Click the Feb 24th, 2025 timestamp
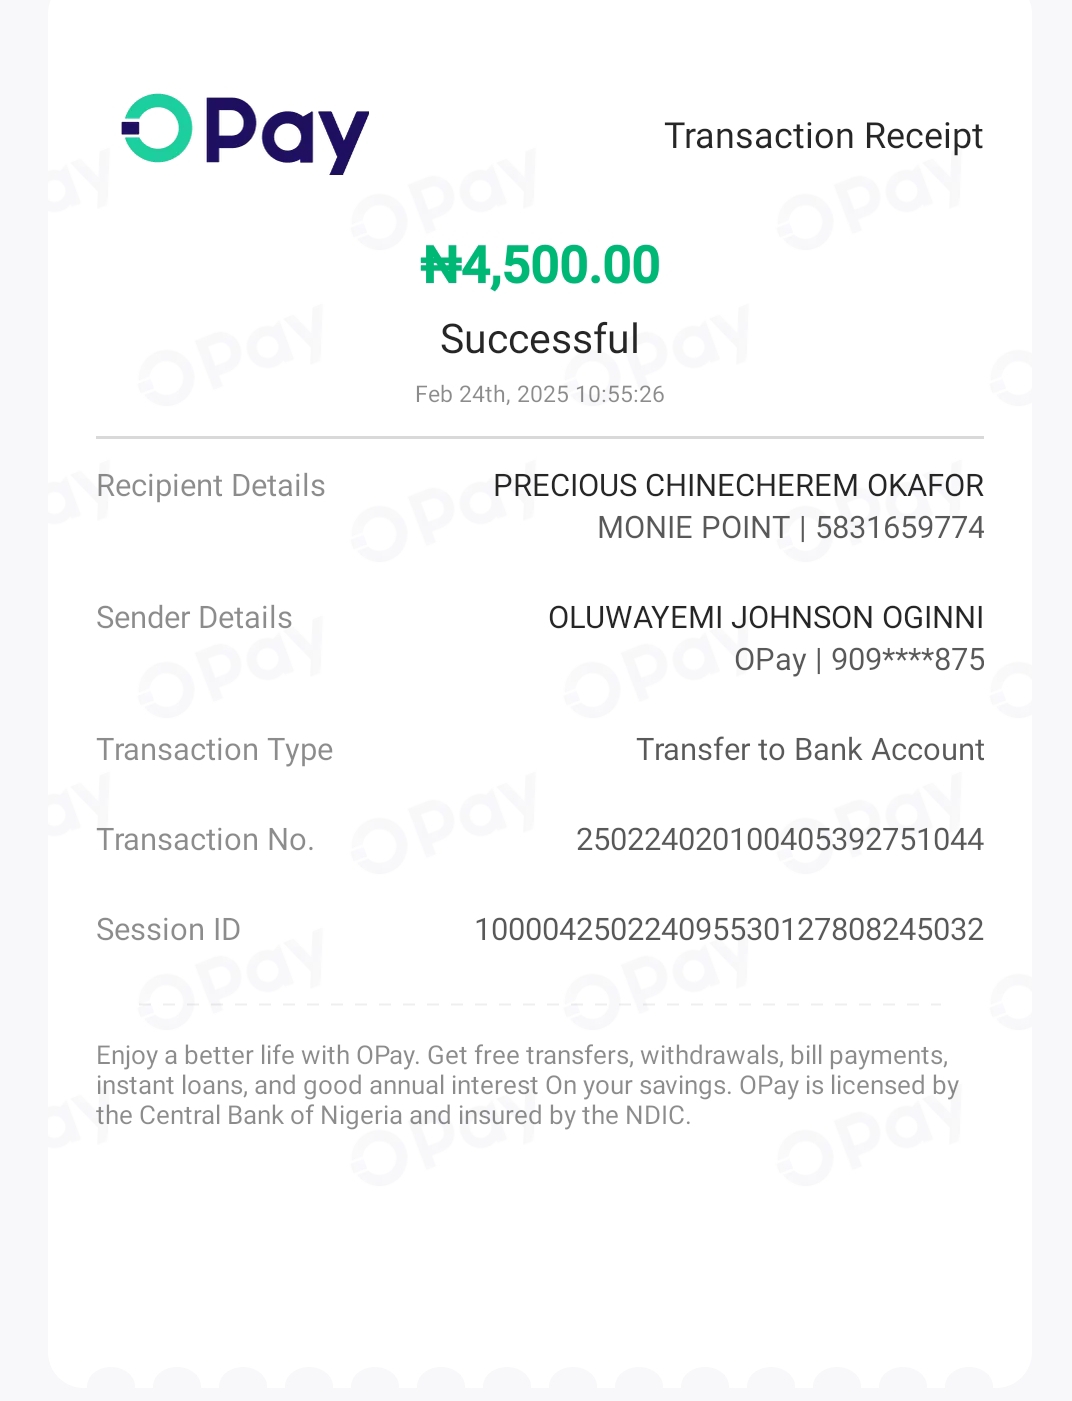The width and height of the screenshot is (1072, 1401). [540, 394]
